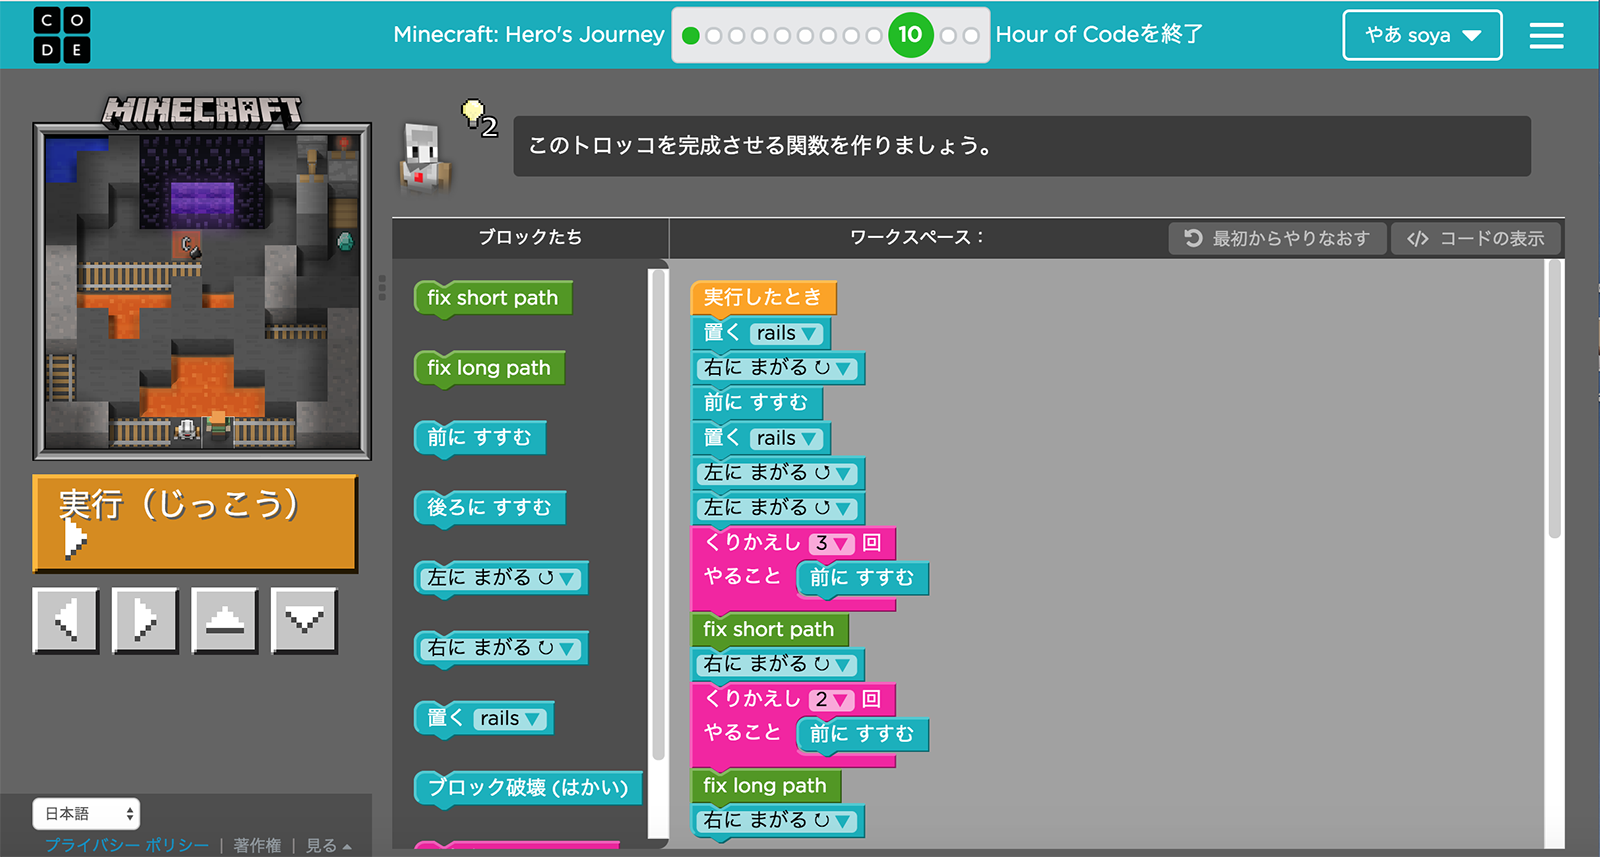This screenshot has width=1600, height=857.
Task: Click the panel resize grippy handle
Action: click(x=382, y=288)
